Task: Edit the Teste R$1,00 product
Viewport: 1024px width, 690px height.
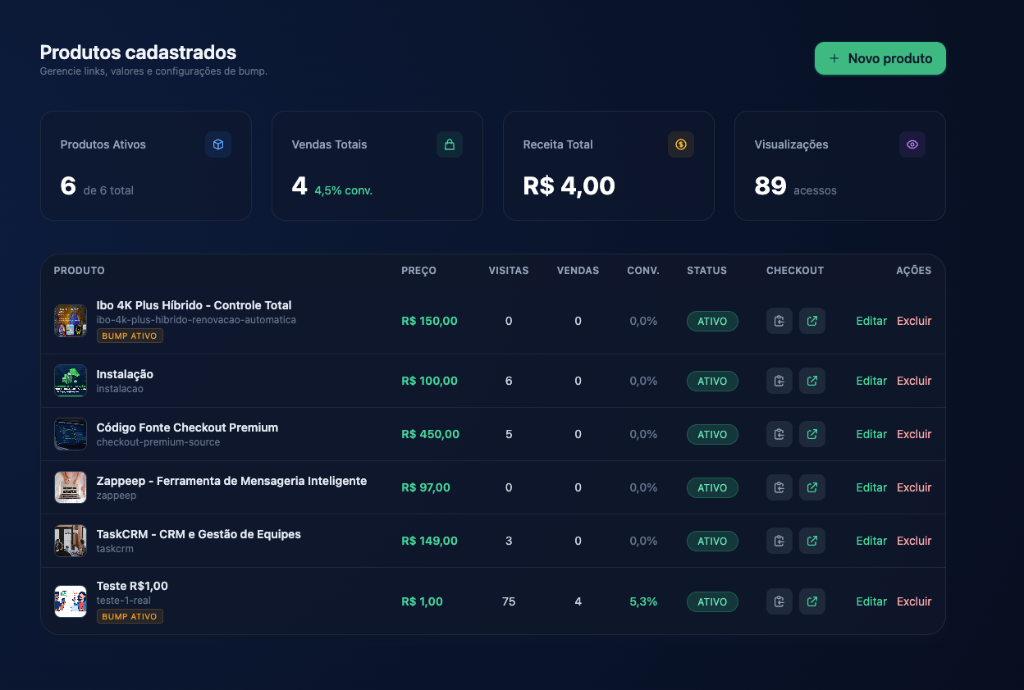Action: tap(871, 602)
